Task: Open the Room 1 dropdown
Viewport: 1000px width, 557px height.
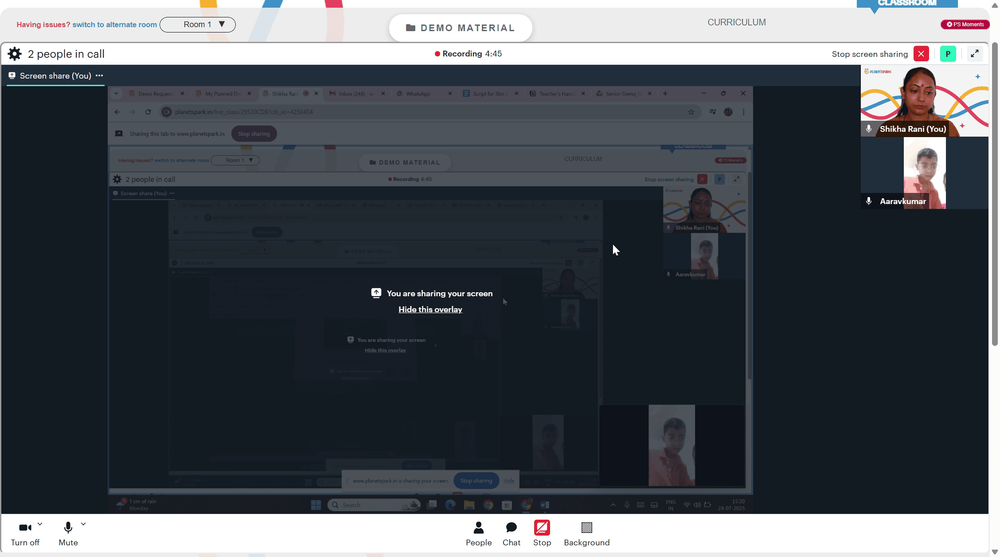Action: [198, 25]
